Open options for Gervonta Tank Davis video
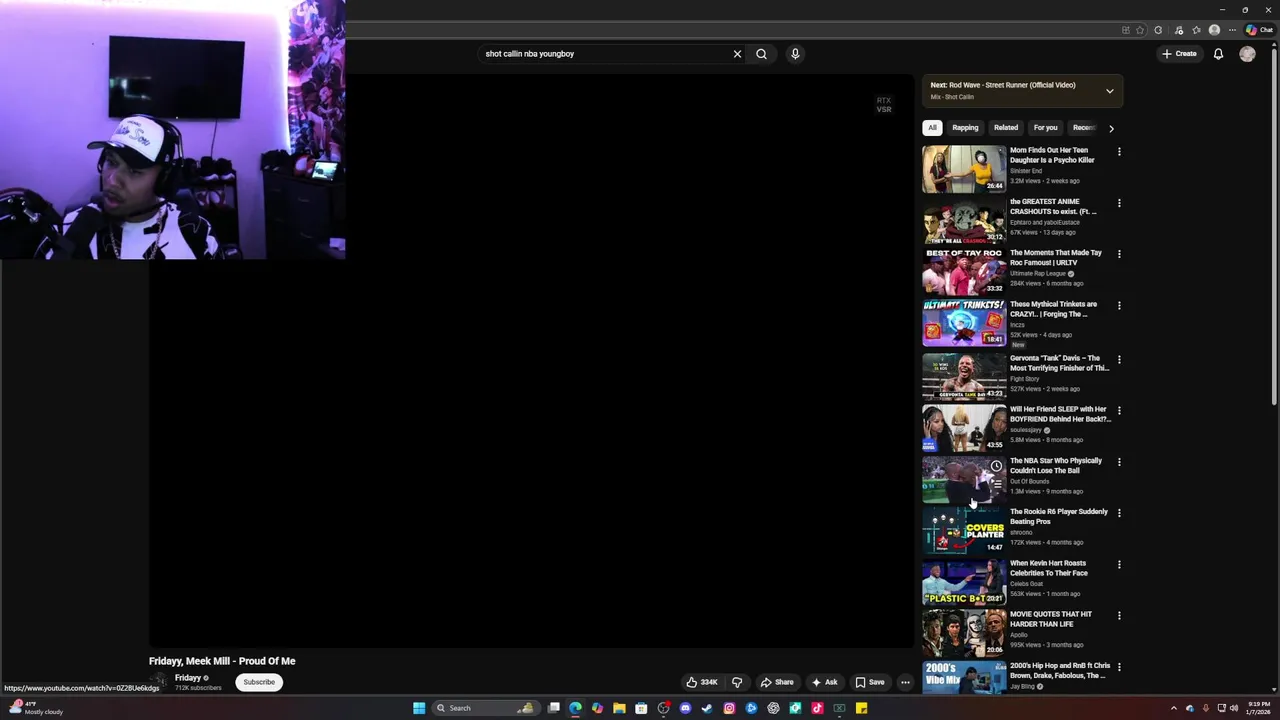Screen dimensions: 1280x720 pos(1119,359)
